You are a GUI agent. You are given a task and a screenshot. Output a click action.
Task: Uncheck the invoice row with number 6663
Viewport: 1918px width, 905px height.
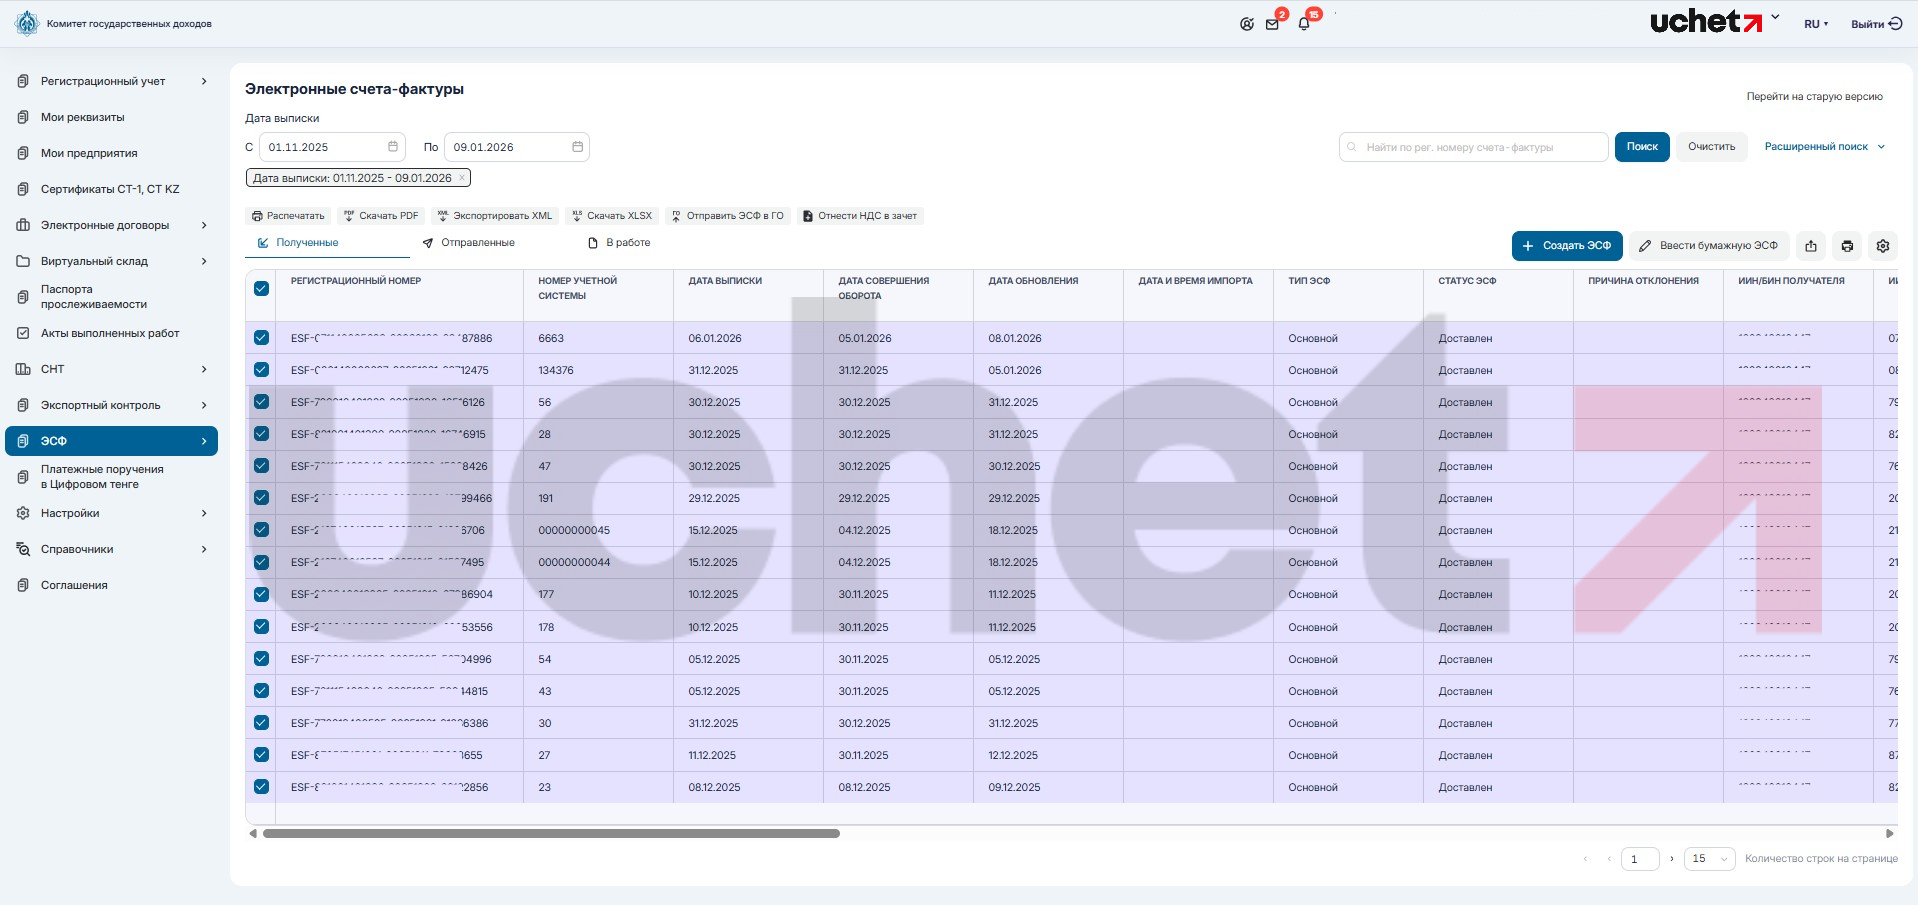click(x=261, y=338)
